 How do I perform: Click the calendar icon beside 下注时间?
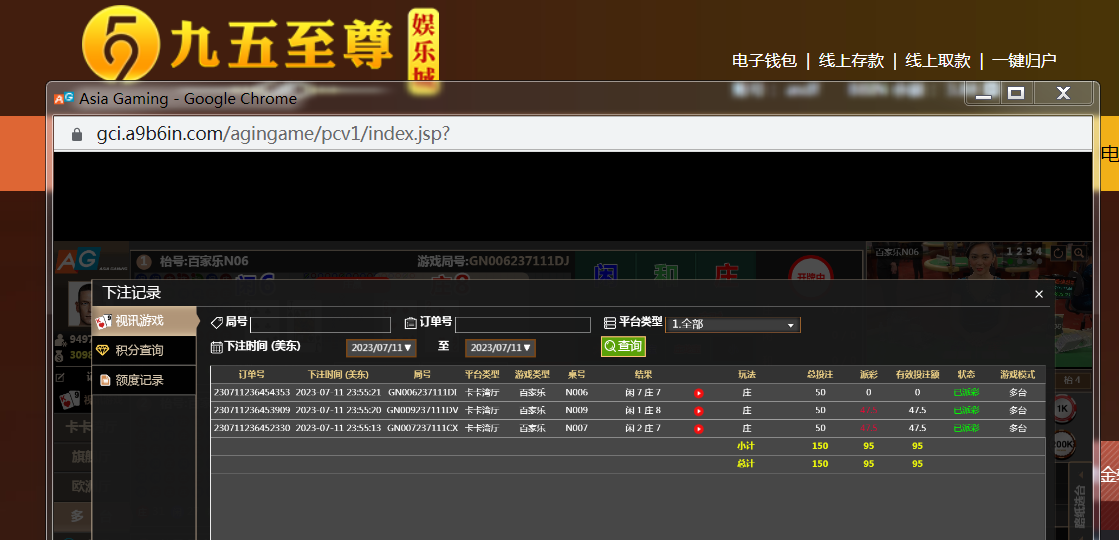pos(217,347)
